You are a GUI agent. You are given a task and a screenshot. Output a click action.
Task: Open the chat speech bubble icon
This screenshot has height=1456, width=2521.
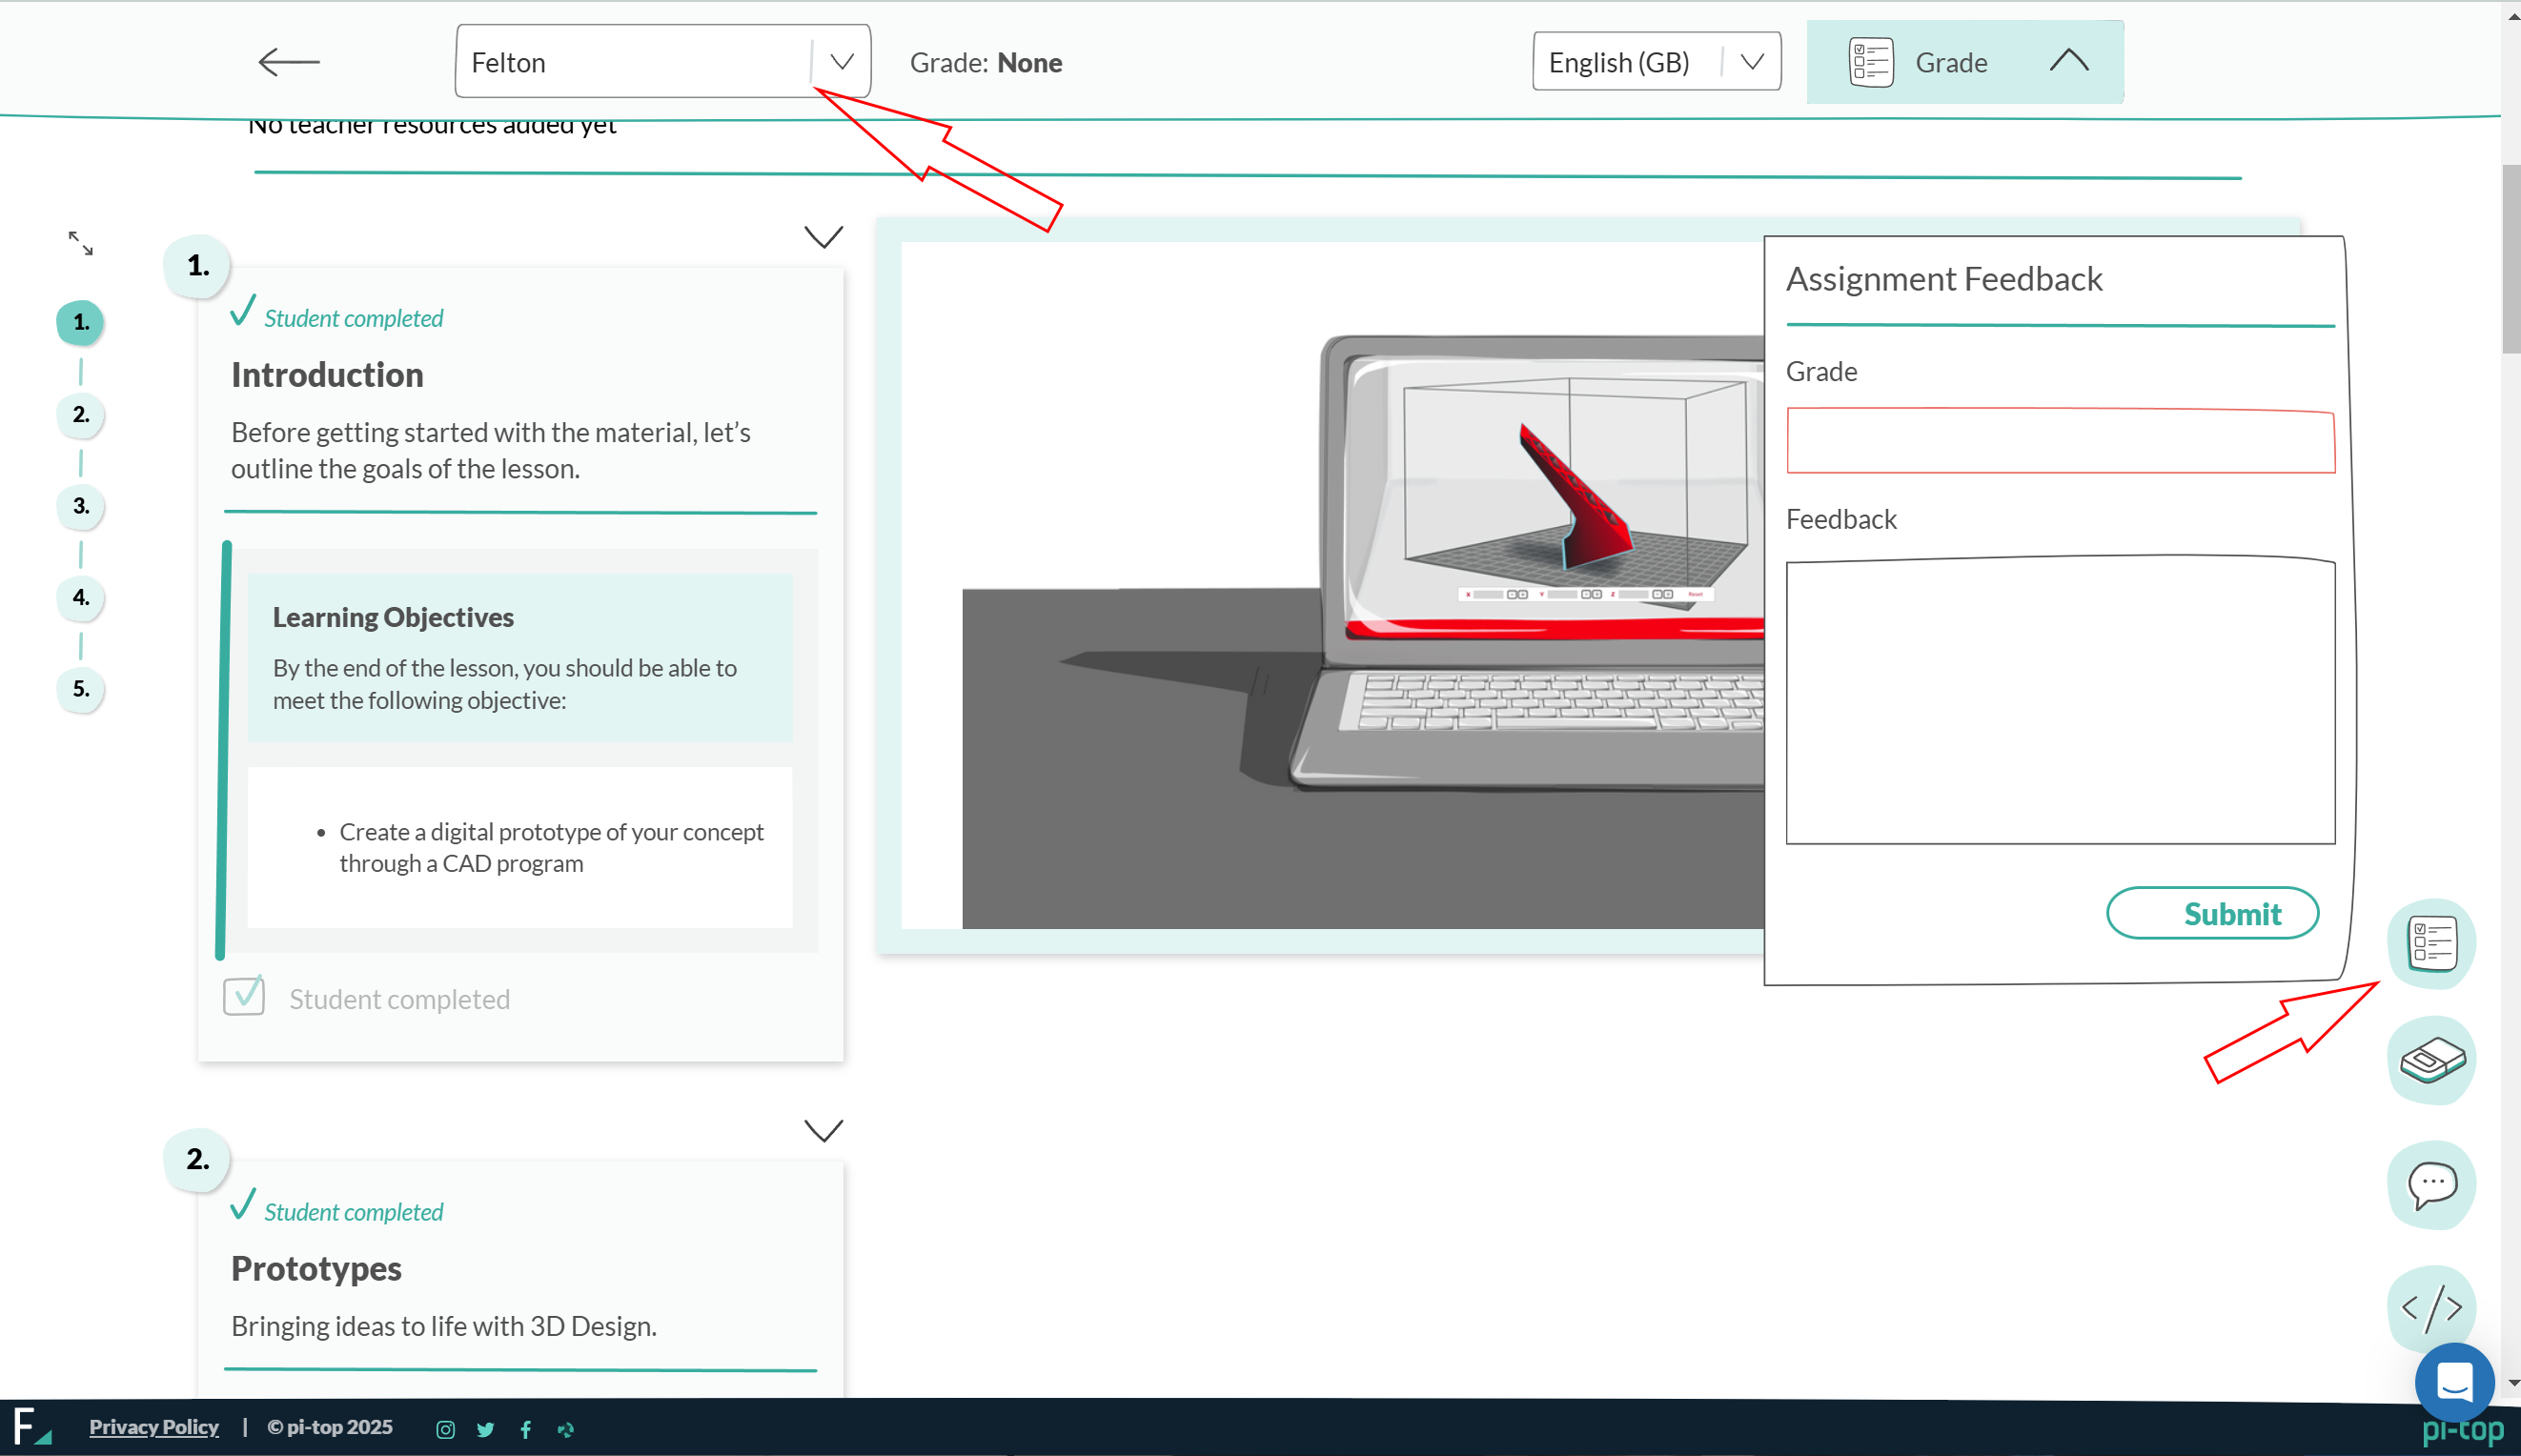pos(2431,1185)
